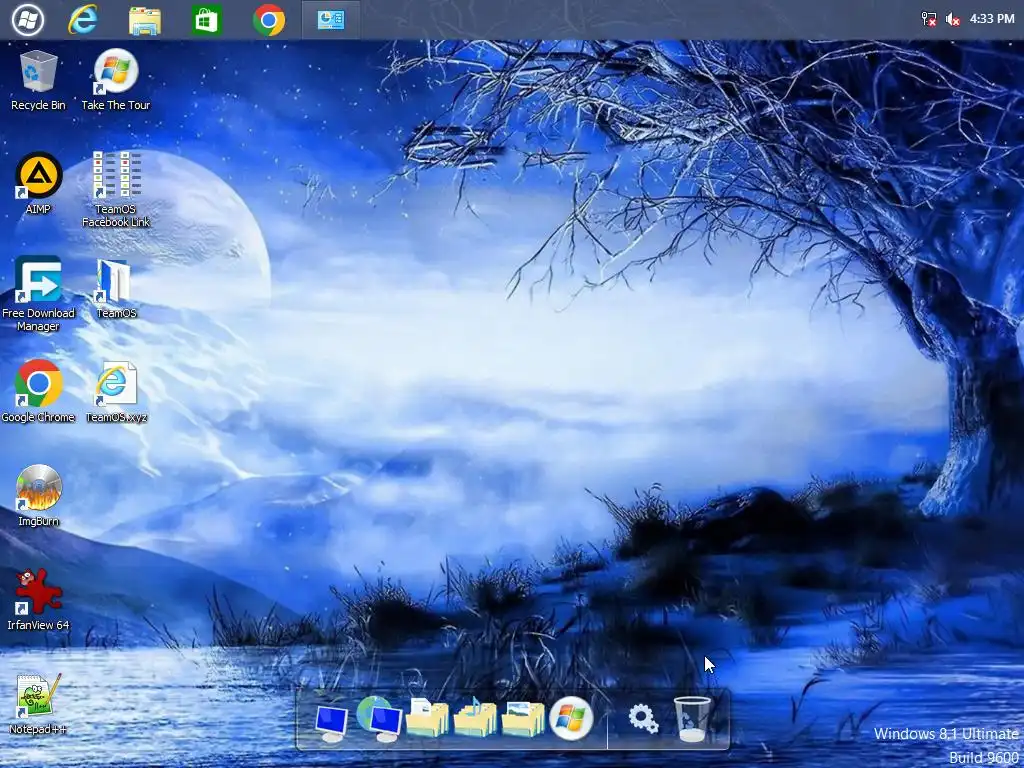Select the TeamOS desktop shortcut
This screenshot has width=1024, height=768.
pos(116,288)
